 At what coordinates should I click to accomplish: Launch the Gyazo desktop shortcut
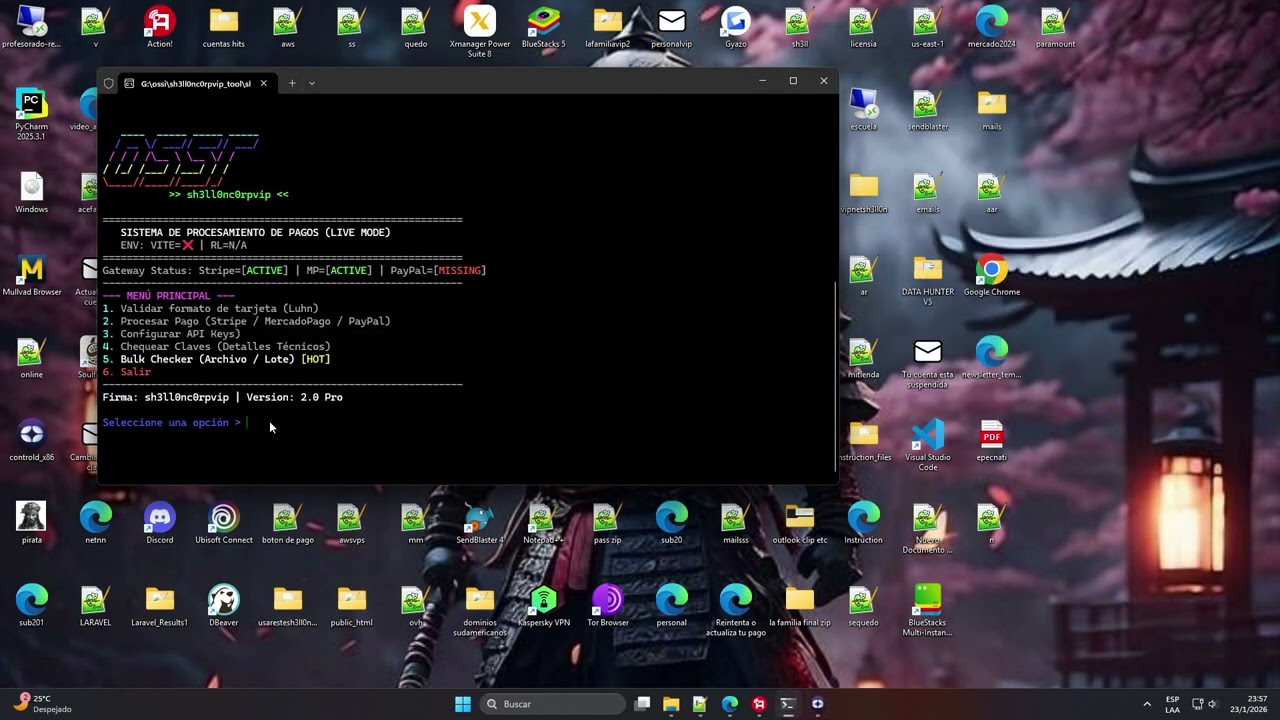pos(736,27)
